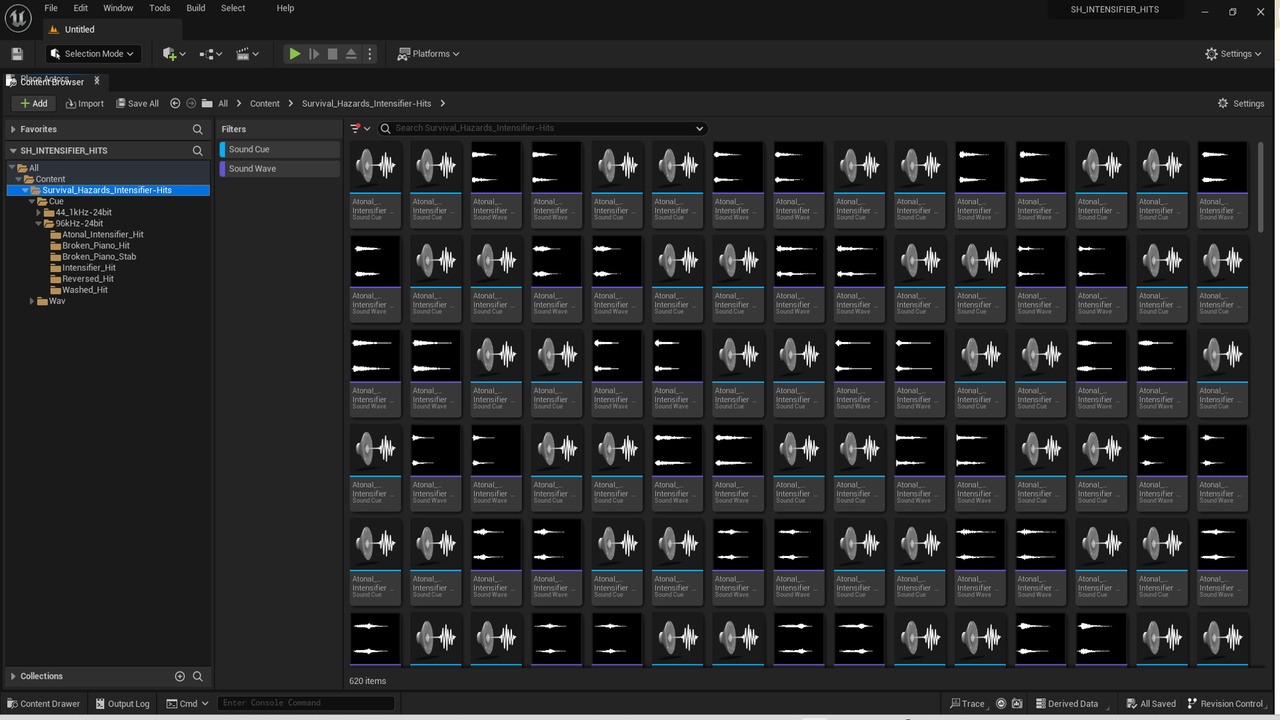Add a new collection with plus icon
This screenshot has width=1280, height=720.
[180, 676]
